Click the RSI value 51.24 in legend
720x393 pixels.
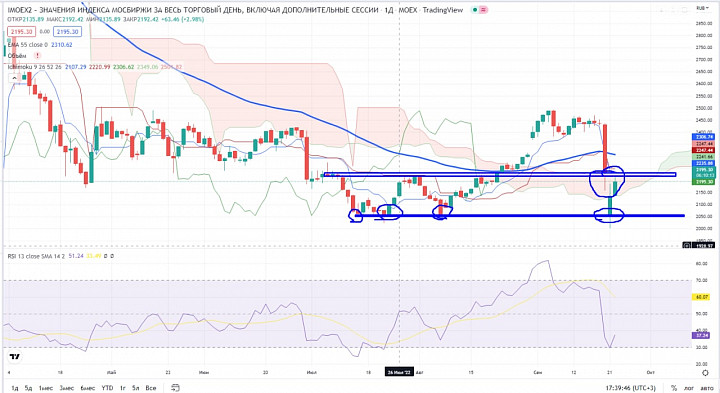(76, 256)
